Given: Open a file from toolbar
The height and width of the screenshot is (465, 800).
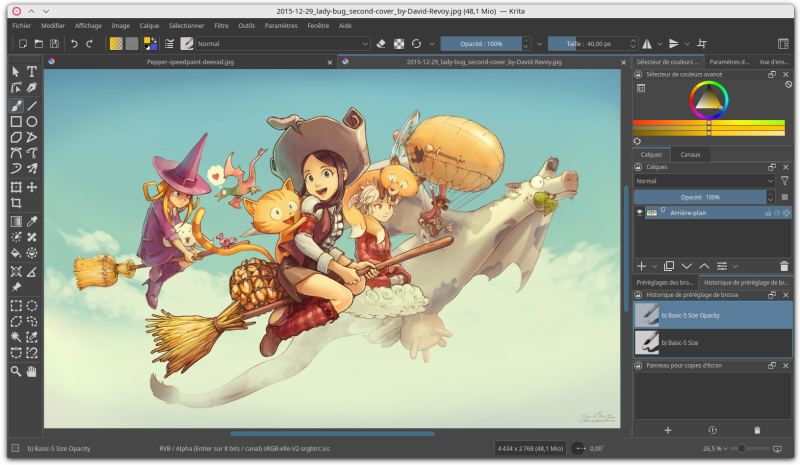Looking at the screenshot, I should 38,44.
